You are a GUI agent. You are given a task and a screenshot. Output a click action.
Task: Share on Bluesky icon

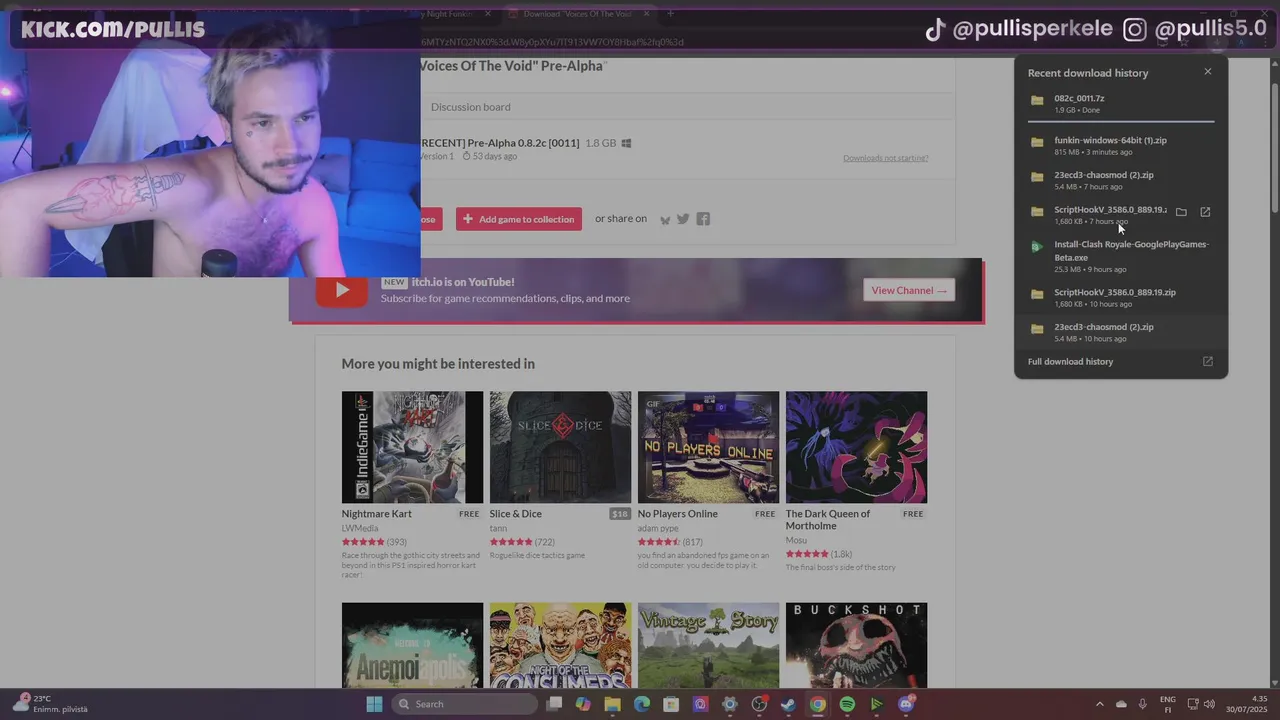(x=665, y=219)
